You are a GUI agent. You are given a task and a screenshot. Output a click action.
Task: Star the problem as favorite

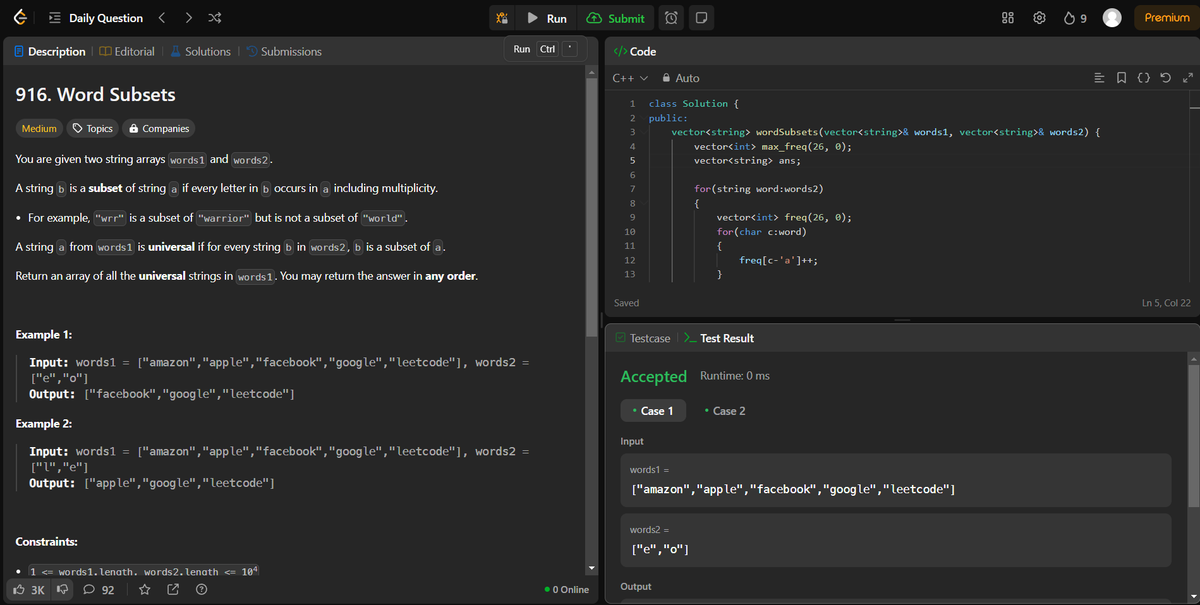pyautogui.click(x=144, y=590)
